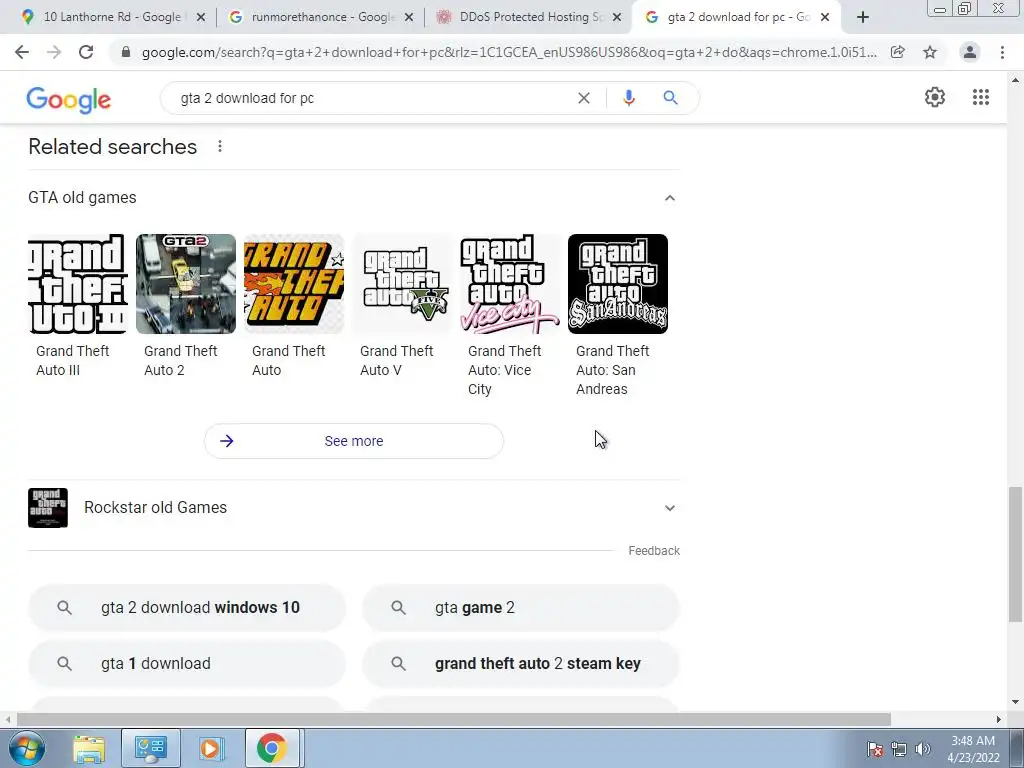
Task: Submit search with magnifier icon
Action: tap(670, 98)
